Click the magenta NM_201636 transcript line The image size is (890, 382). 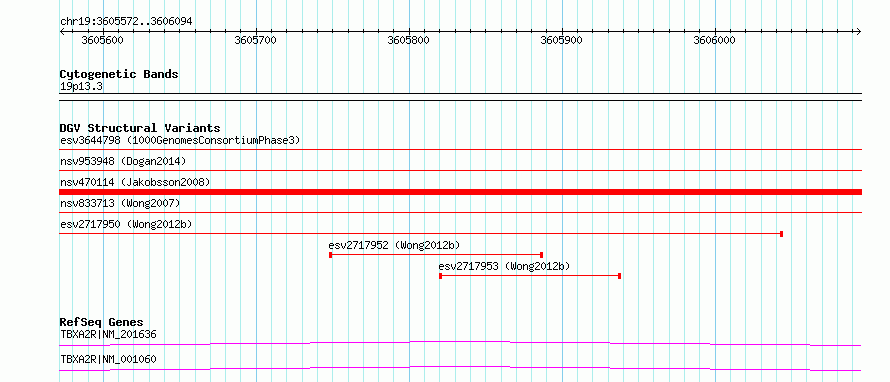tap(460, 343)
